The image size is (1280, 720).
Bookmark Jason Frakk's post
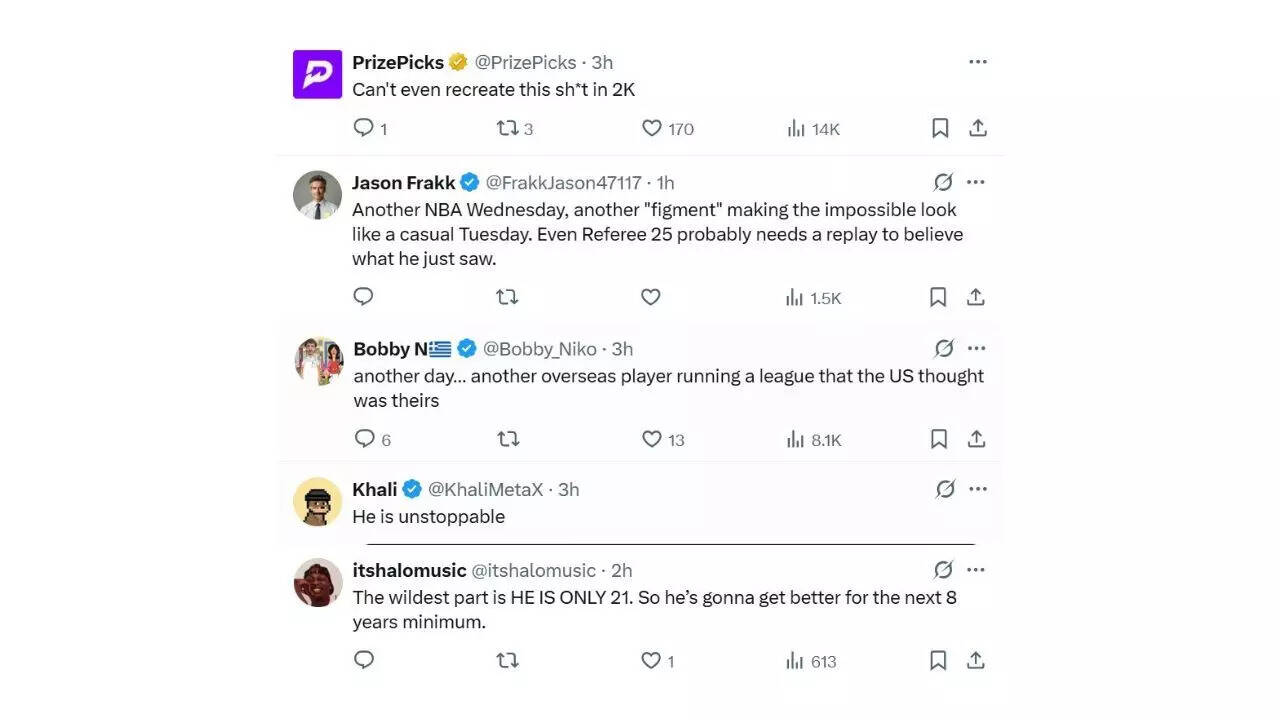pos(937,296)
